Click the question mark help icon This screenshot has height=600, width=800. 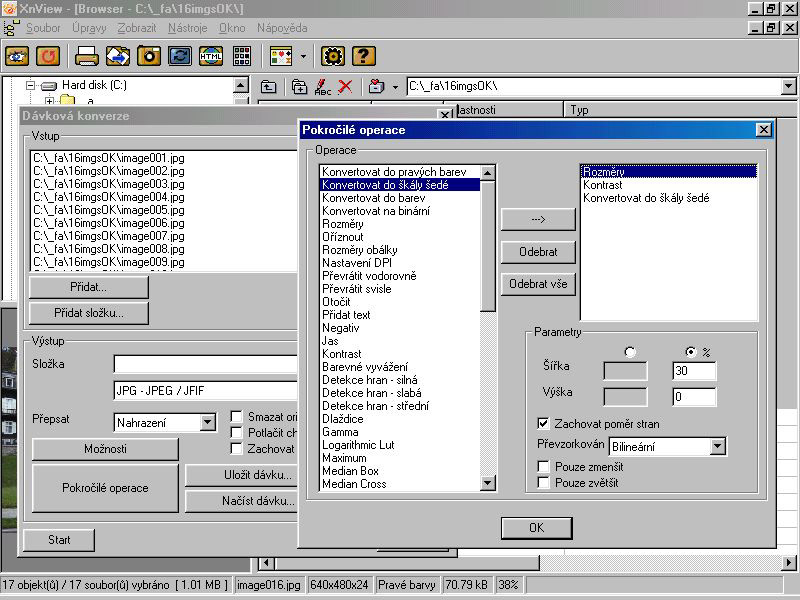pos(364,56)
